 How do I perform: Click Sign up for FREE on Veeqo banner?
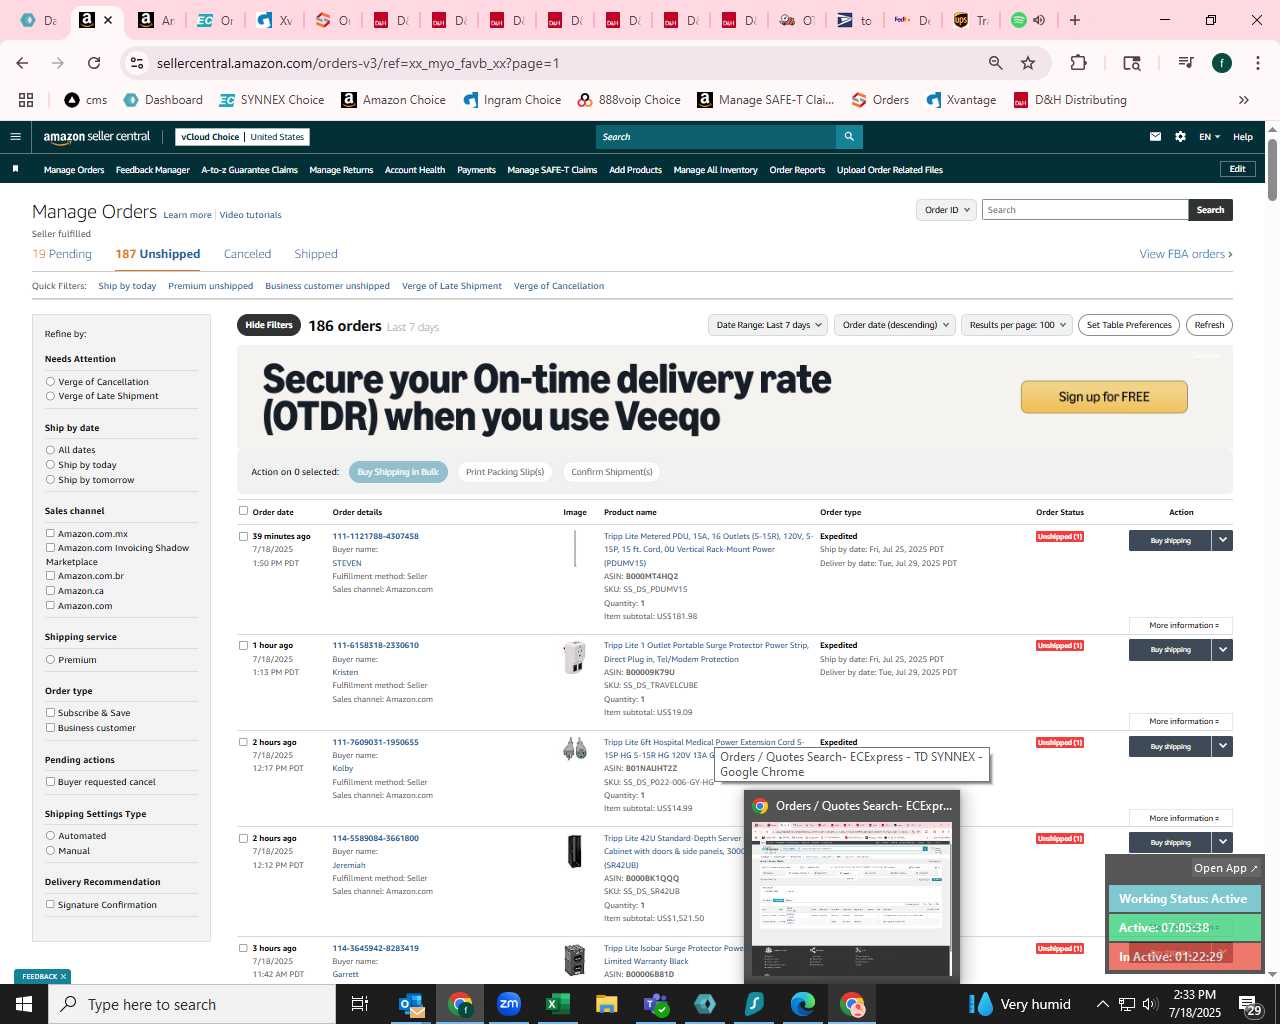click(1104, 397)
